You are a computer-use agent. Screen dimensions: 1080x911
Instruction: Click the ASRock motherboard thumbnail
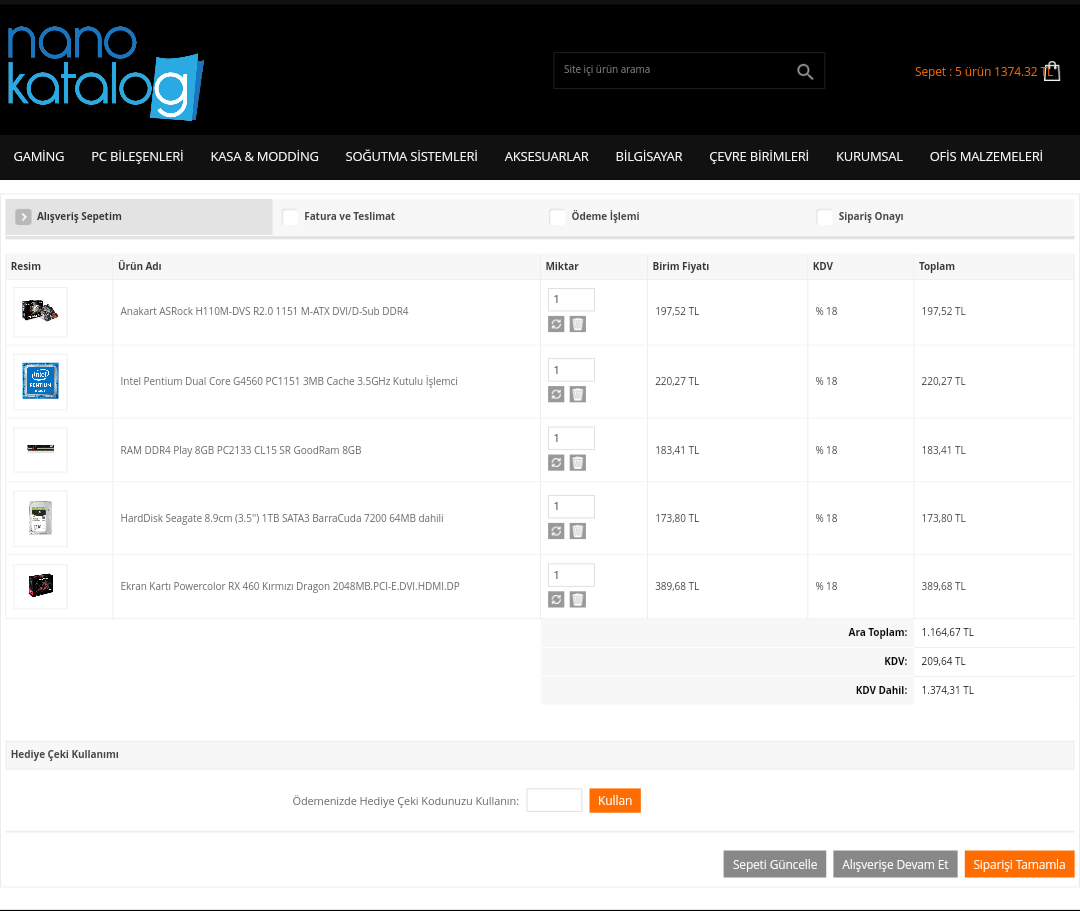point(41,312)
